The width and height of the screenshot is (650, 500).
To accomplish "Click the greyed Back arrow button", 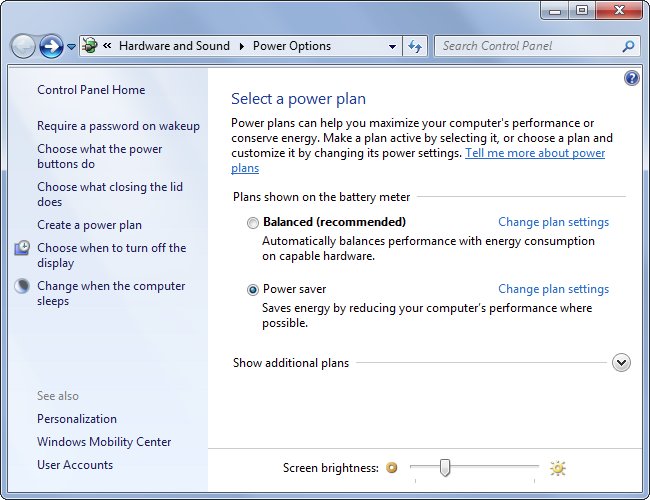I will coord(23,46).
